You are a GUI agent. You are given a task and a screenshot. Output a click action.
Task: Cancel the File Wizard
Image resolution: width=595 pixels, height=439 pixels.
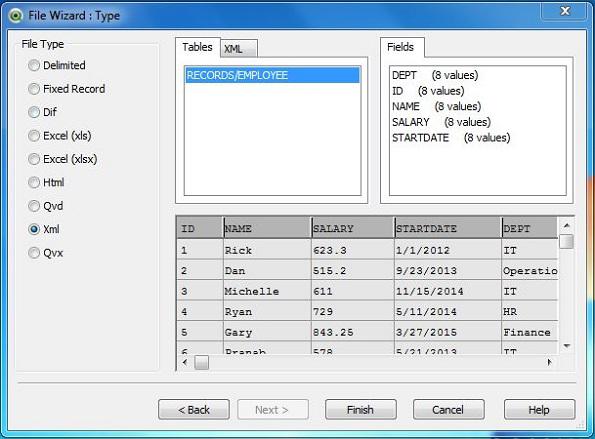(x=449, y=410)
